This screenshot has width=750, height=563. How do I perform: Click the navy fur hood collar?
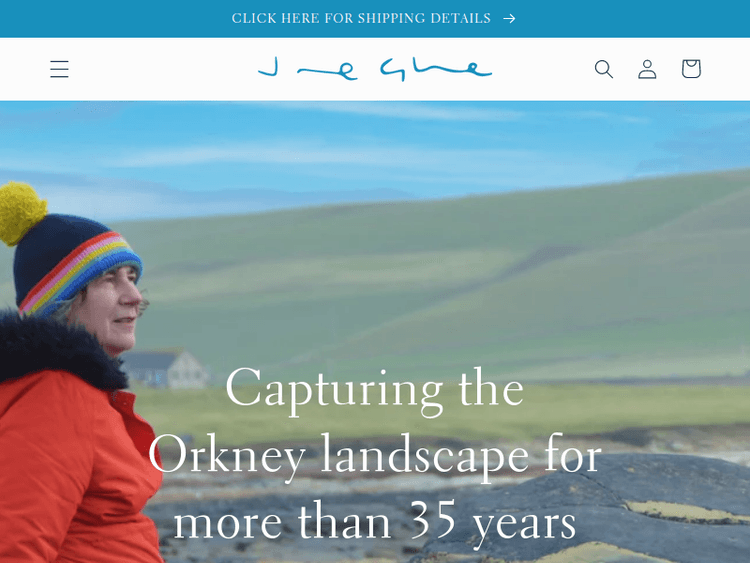point(57,349)
